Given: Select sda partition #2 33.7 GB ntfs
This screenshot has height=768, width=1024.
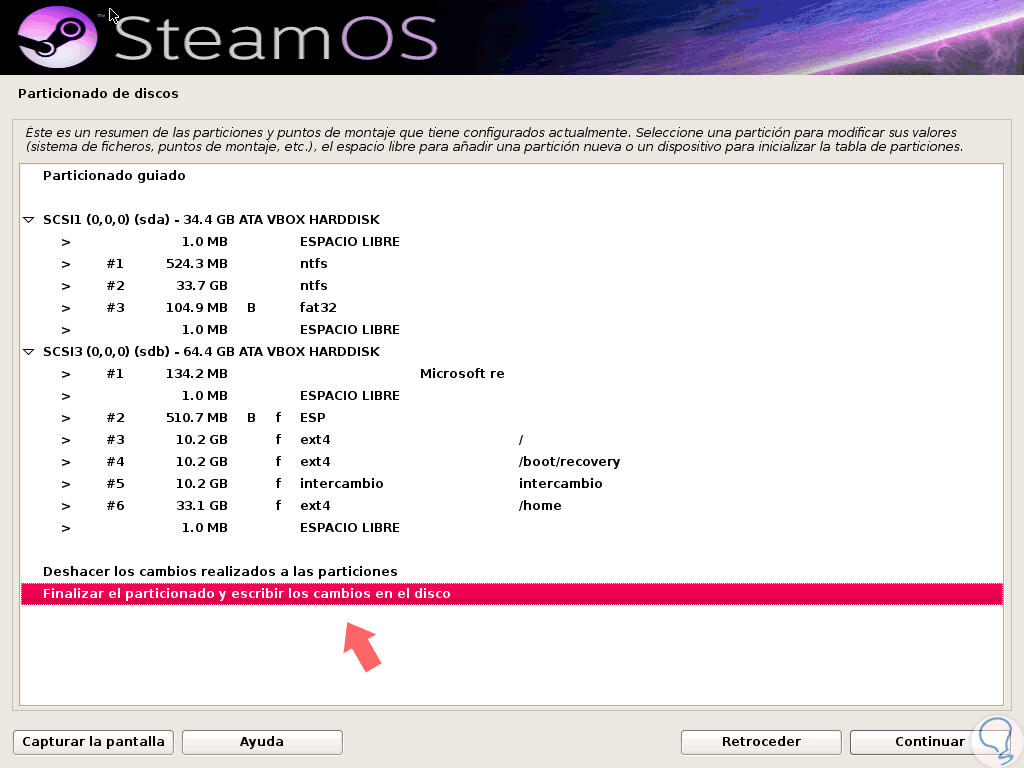Looking at the screenshot, I should pyautogui.click(x=512, y=286).
